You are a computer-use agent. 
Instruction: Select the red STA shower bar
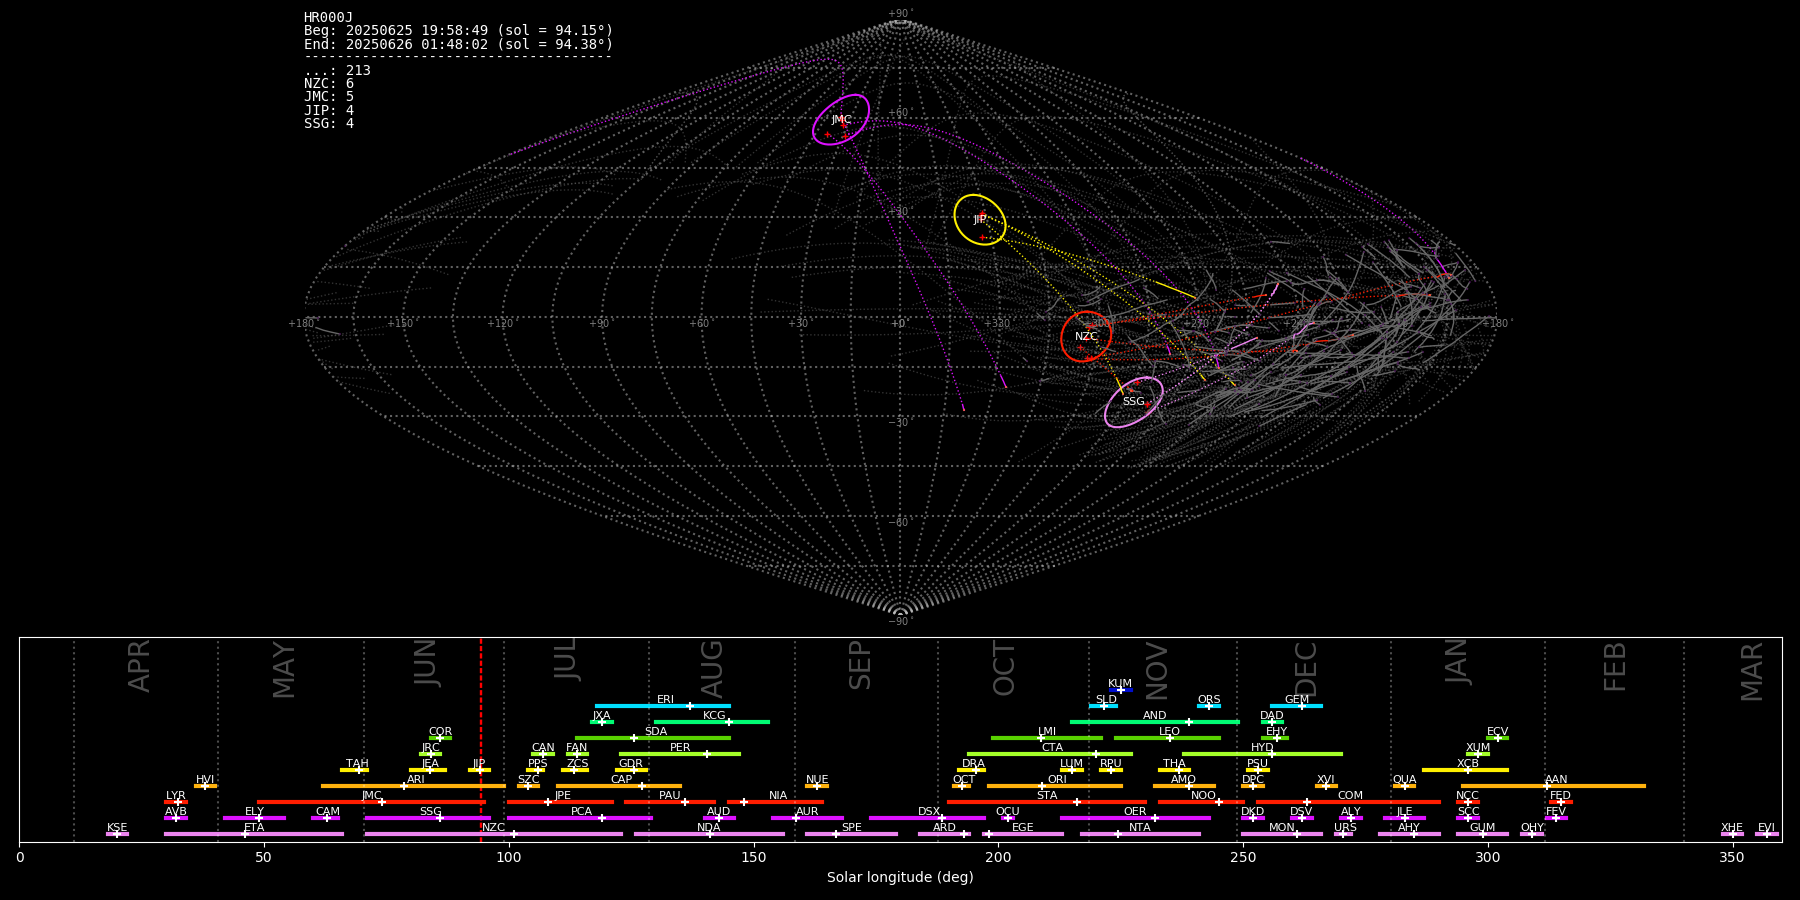click(x=1047, y=802)
